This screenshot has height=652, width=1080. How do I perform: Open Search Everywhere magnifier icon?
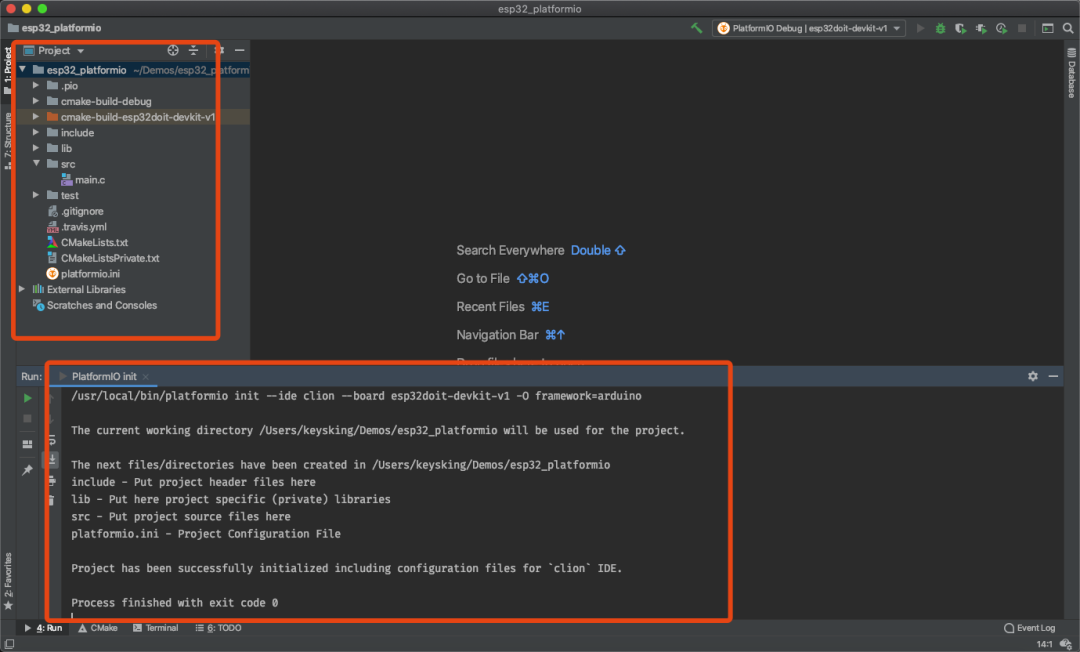click(x=1067, y=29)
